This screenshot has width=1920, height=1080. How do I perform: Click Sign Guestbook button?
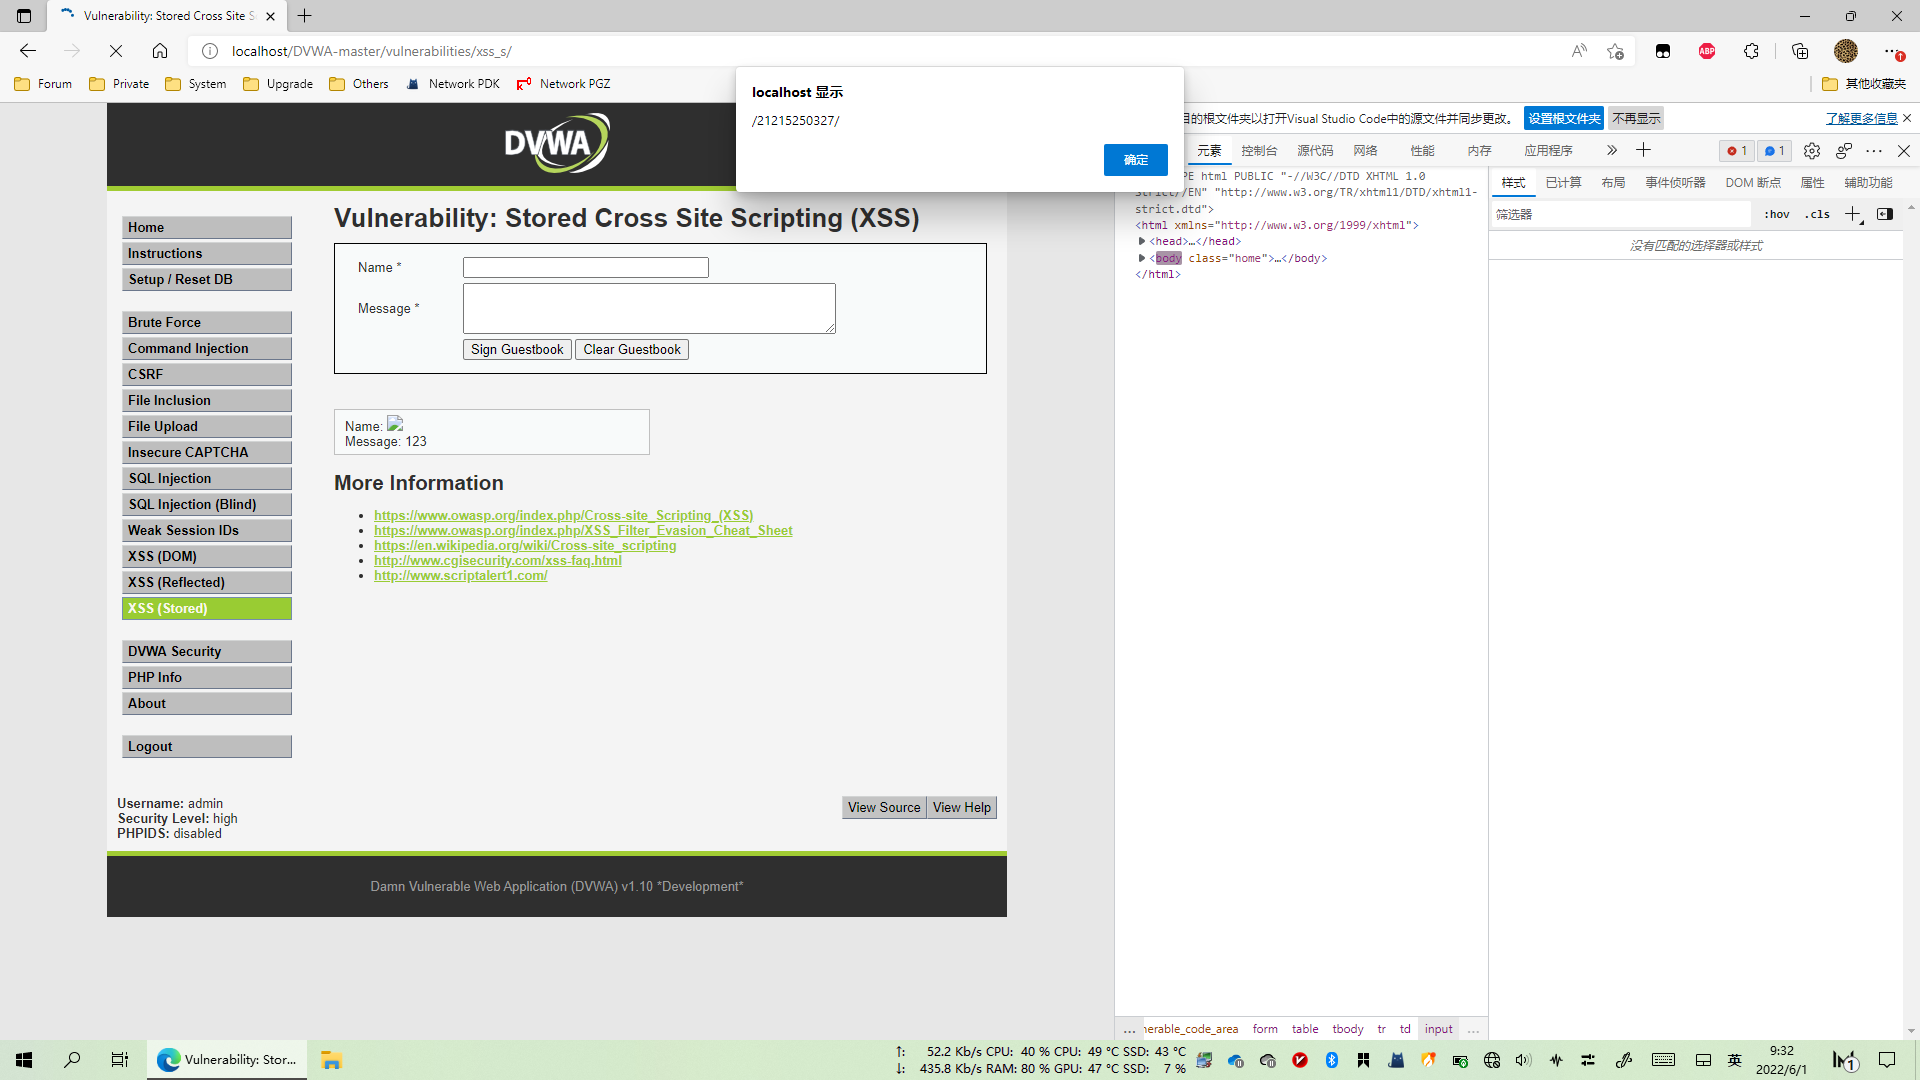click(517, 349)
